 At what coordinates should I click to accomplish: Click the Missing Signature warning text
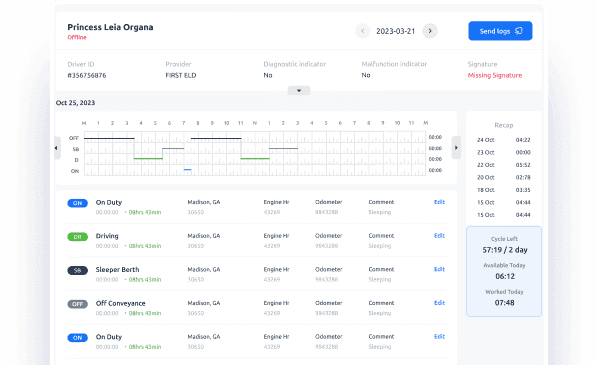(495, 75)
